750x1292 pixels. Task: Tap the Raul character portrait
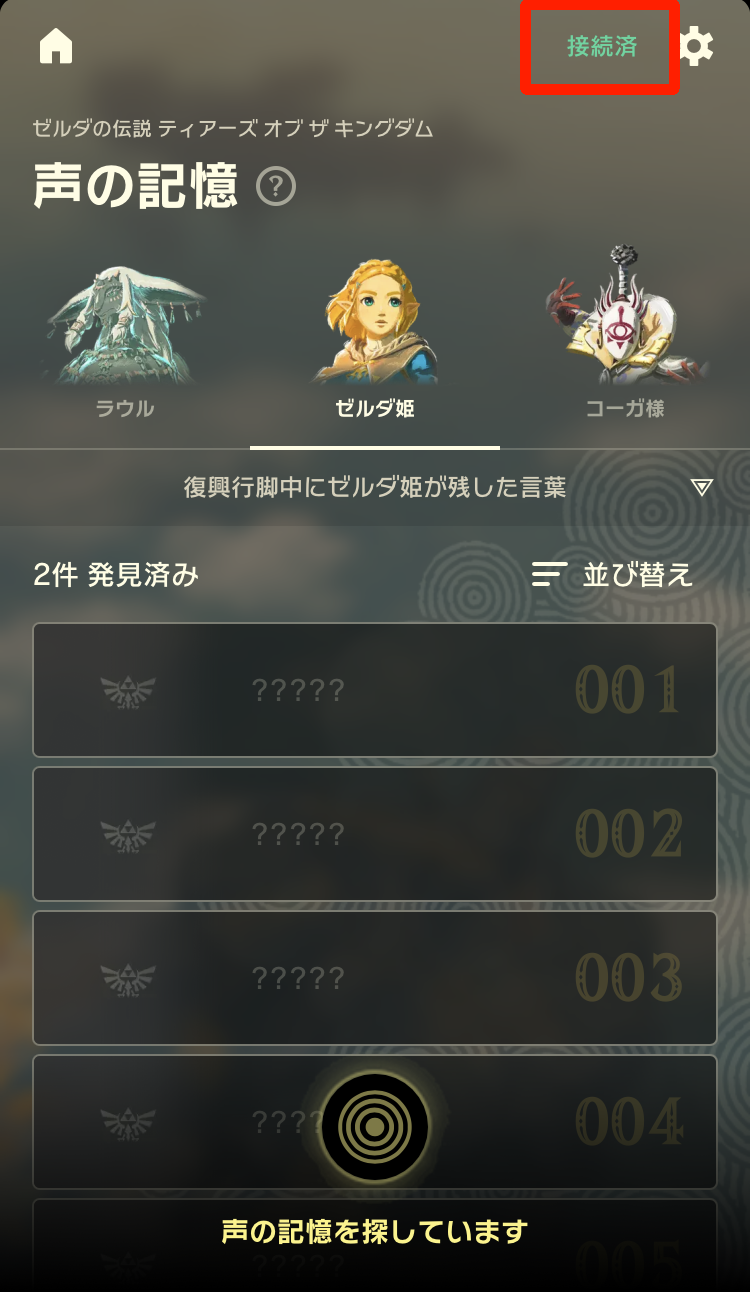tap(125, 323)
